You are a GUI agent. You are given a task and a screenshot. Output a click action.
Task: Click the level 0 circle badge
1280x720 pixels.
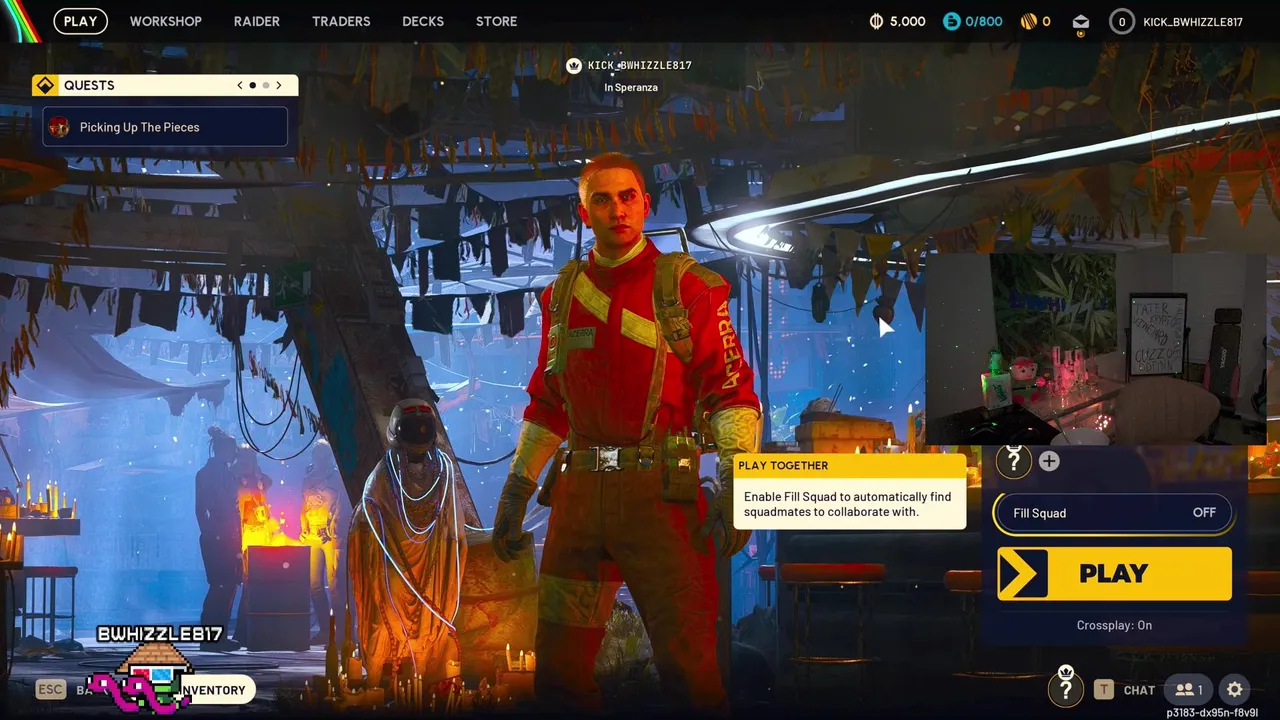pos(1122,21)
